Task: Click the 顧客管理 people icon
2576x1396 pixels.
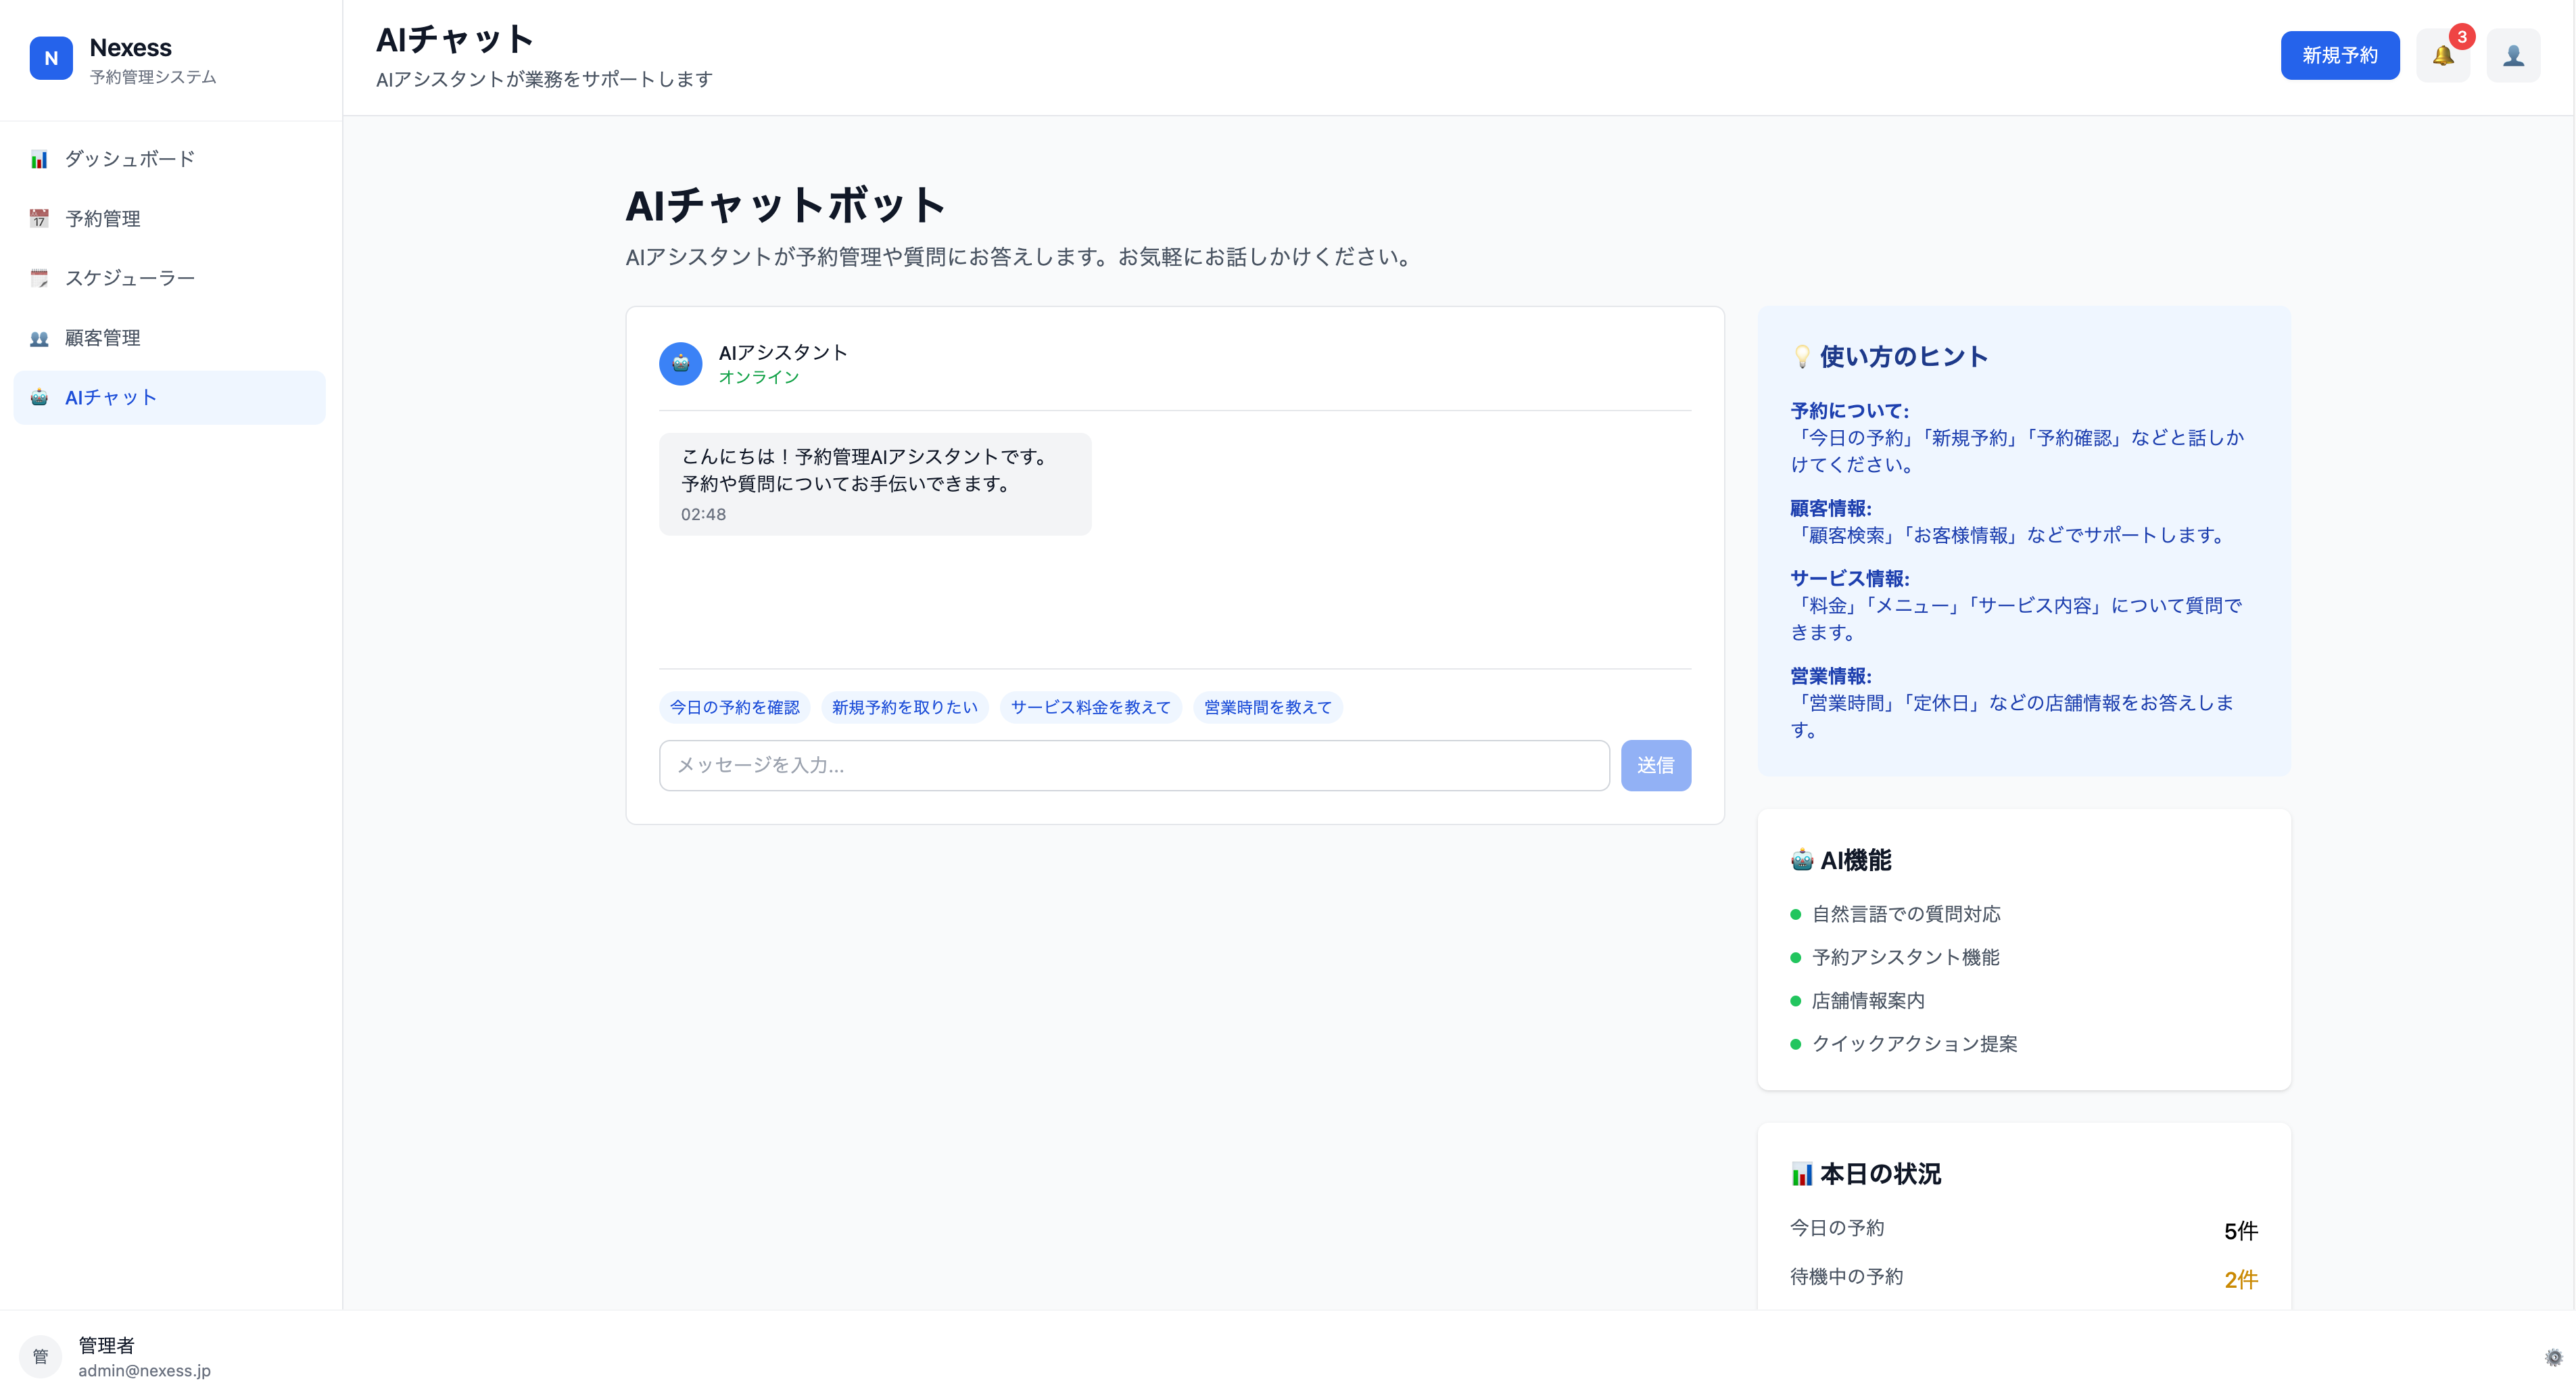Action: point(39,338)
